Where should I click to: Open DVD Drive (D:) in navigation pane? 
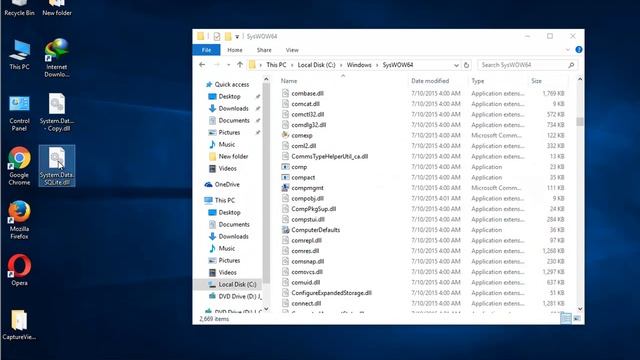tap(240, 296)
